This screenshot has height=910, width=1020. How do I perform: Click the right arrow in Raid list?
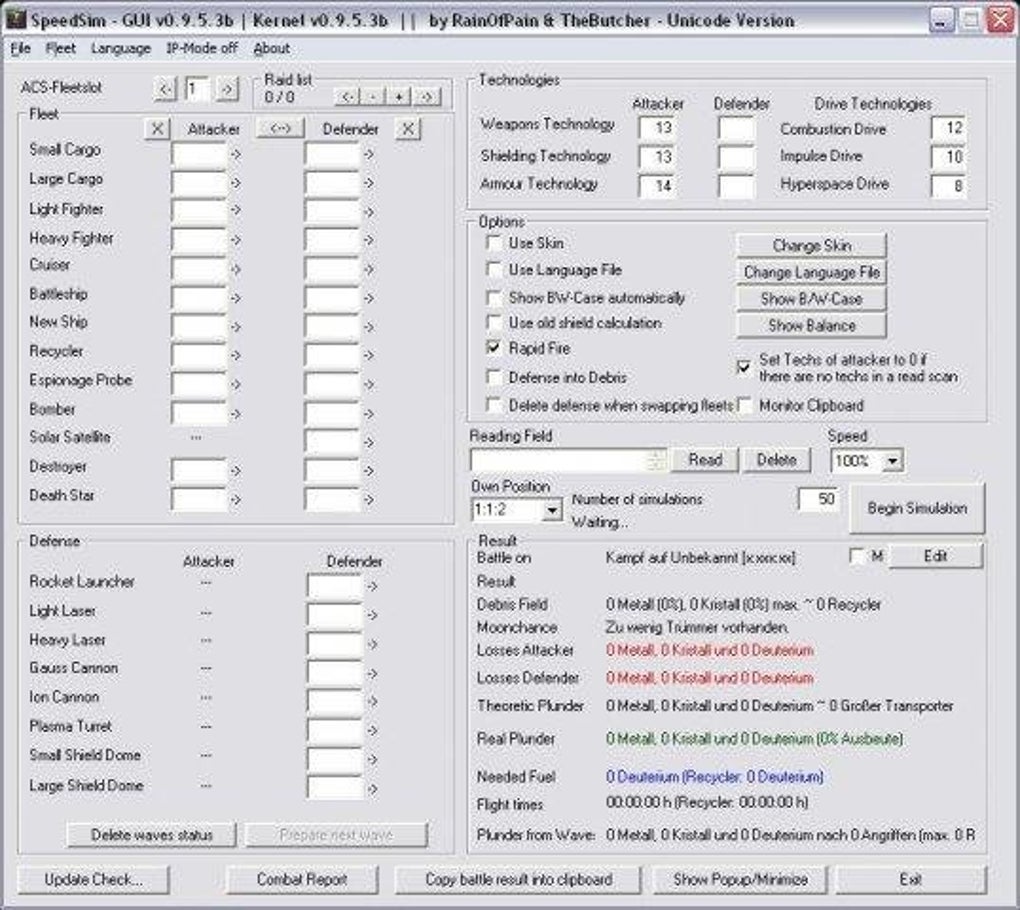click(427, 96)
